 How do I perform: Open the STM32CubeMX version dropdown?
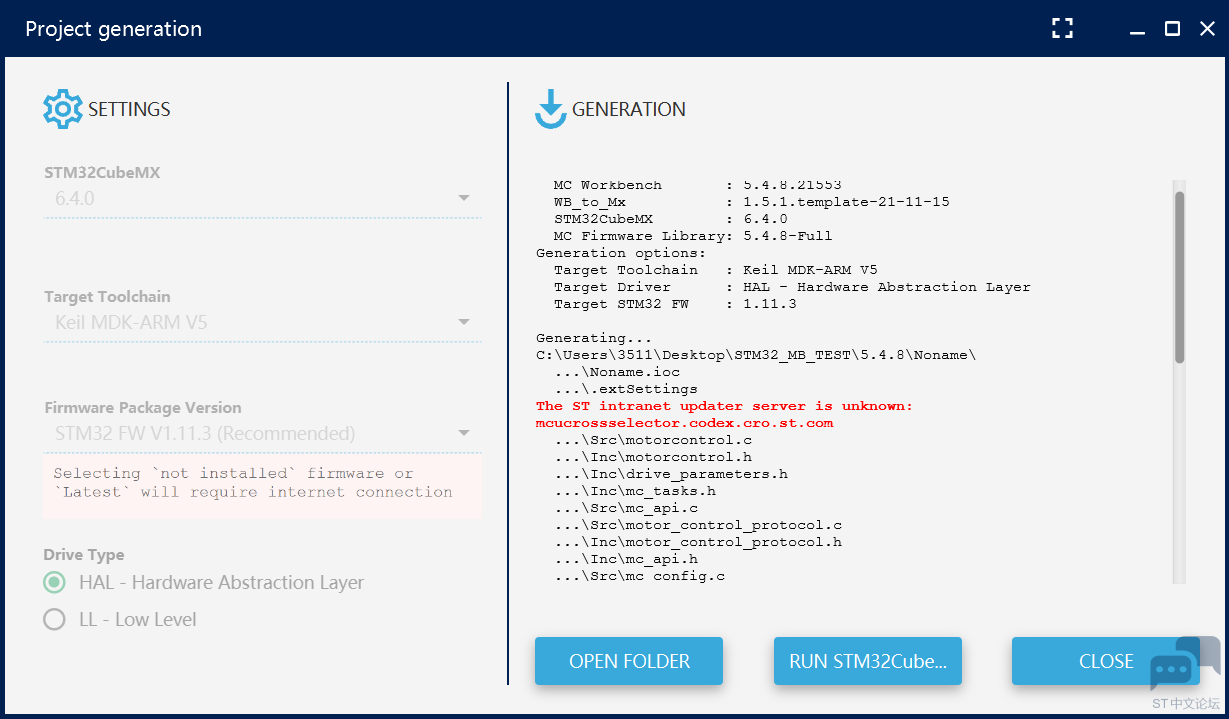coord(262,199)
